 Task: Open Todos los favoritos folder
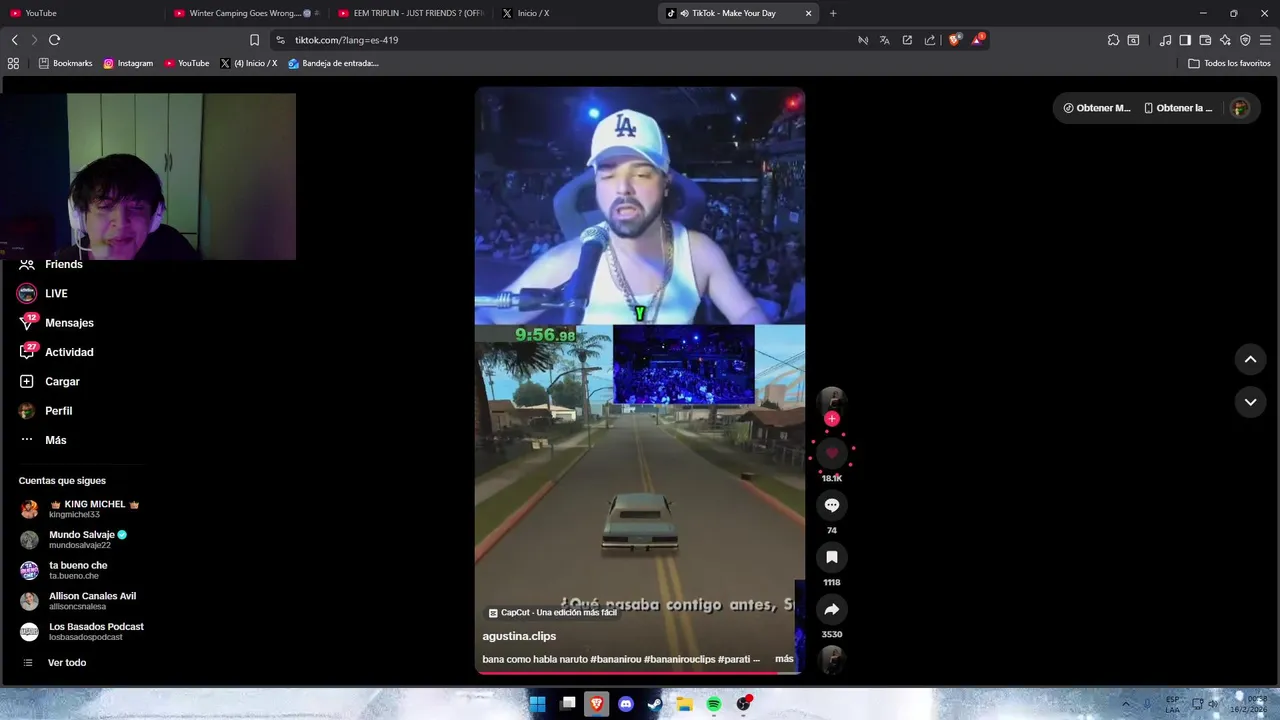1230,63
